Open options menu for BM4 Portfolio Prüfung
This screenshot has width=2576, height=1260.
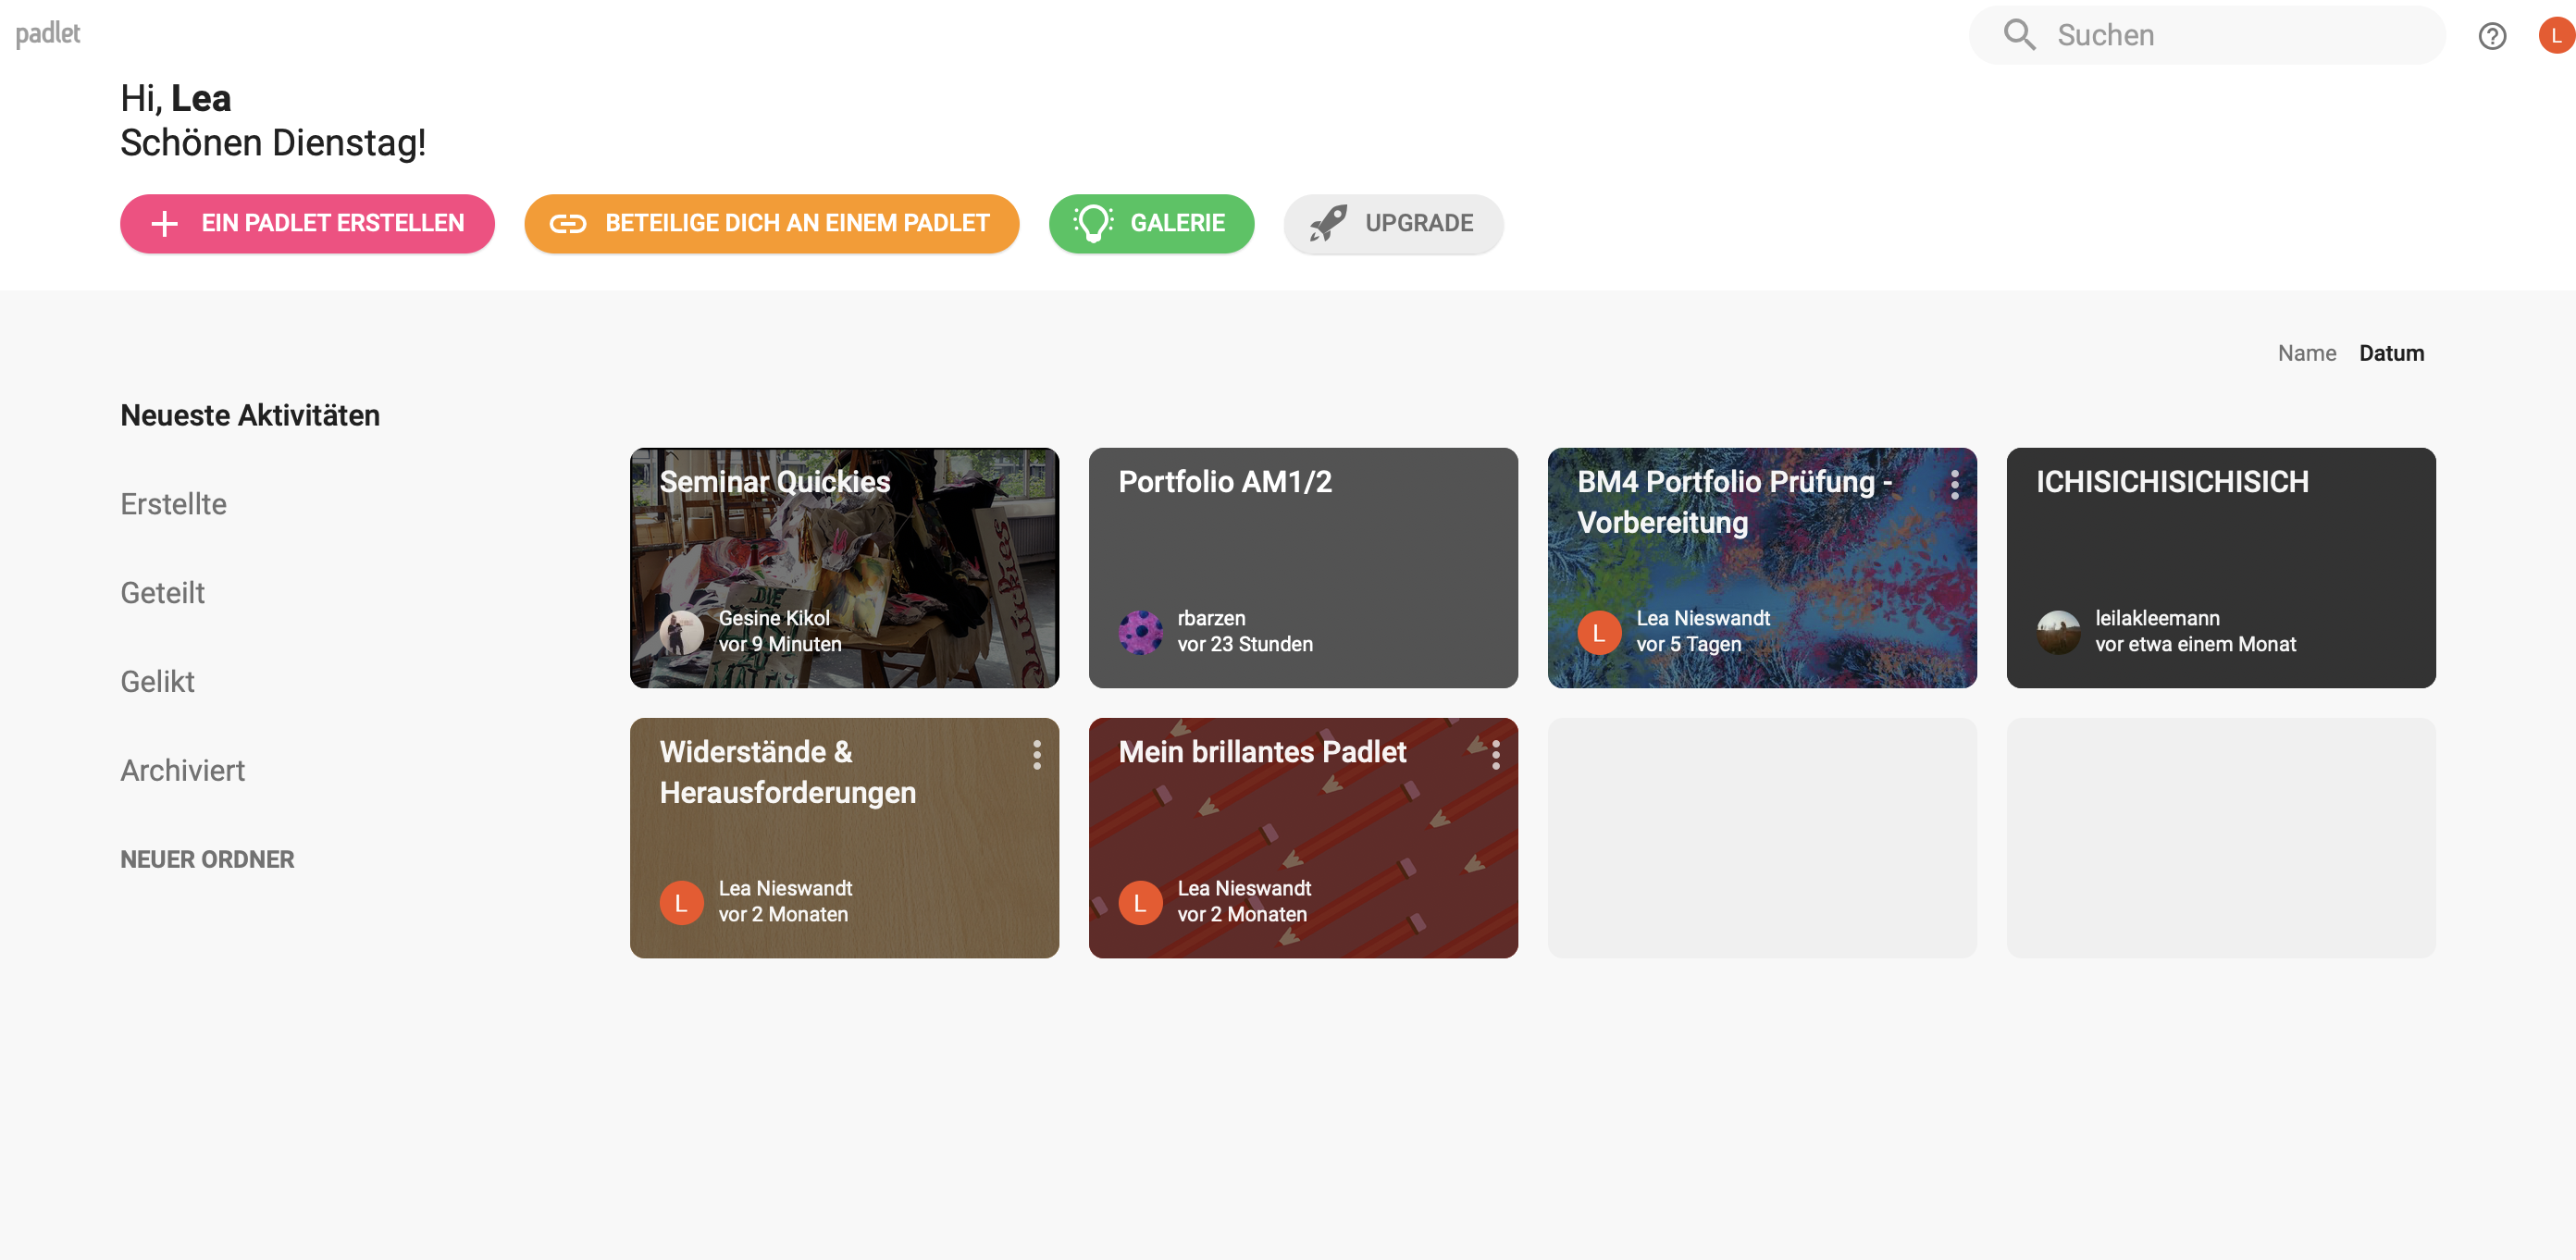[1954, 485]
